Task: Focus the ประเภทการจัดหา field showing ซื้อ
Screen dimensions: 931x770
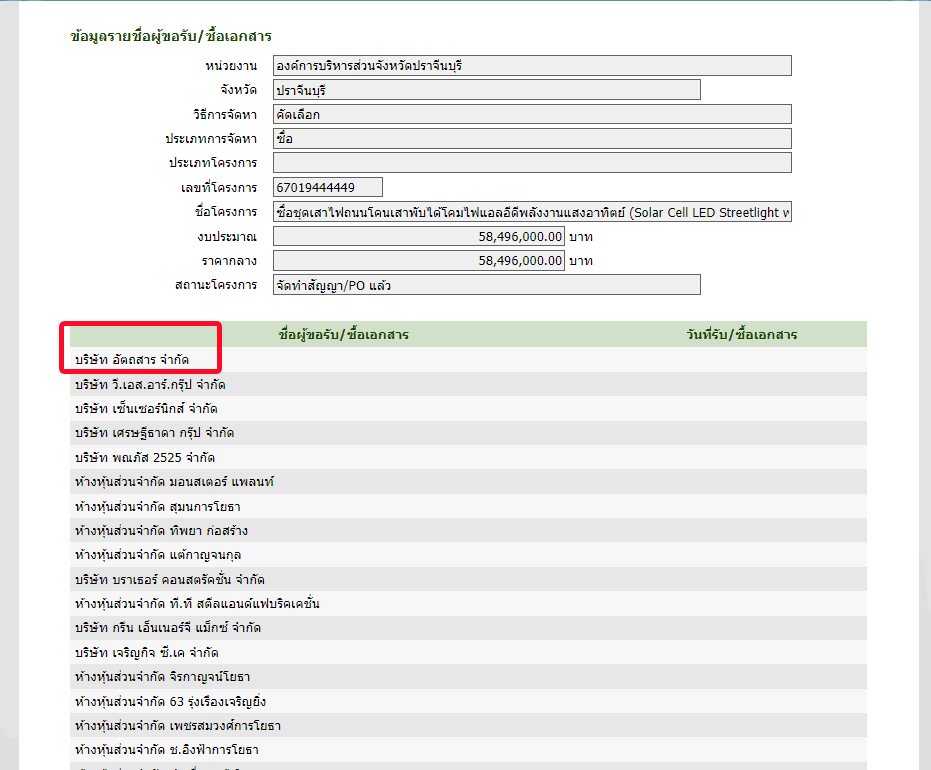Action: [531, 138]
